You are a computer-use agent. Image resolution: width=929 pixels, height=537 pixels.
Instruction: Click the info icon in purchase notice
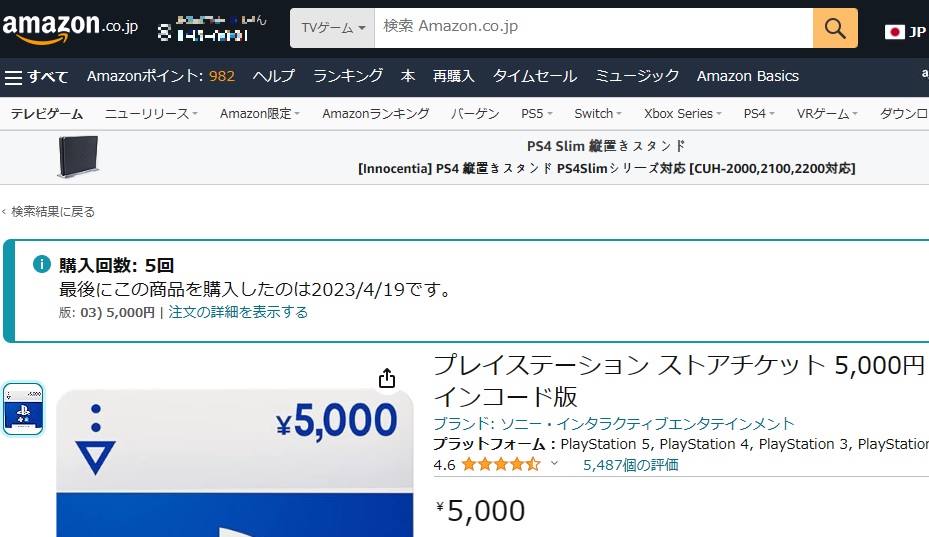click(41, 264)
